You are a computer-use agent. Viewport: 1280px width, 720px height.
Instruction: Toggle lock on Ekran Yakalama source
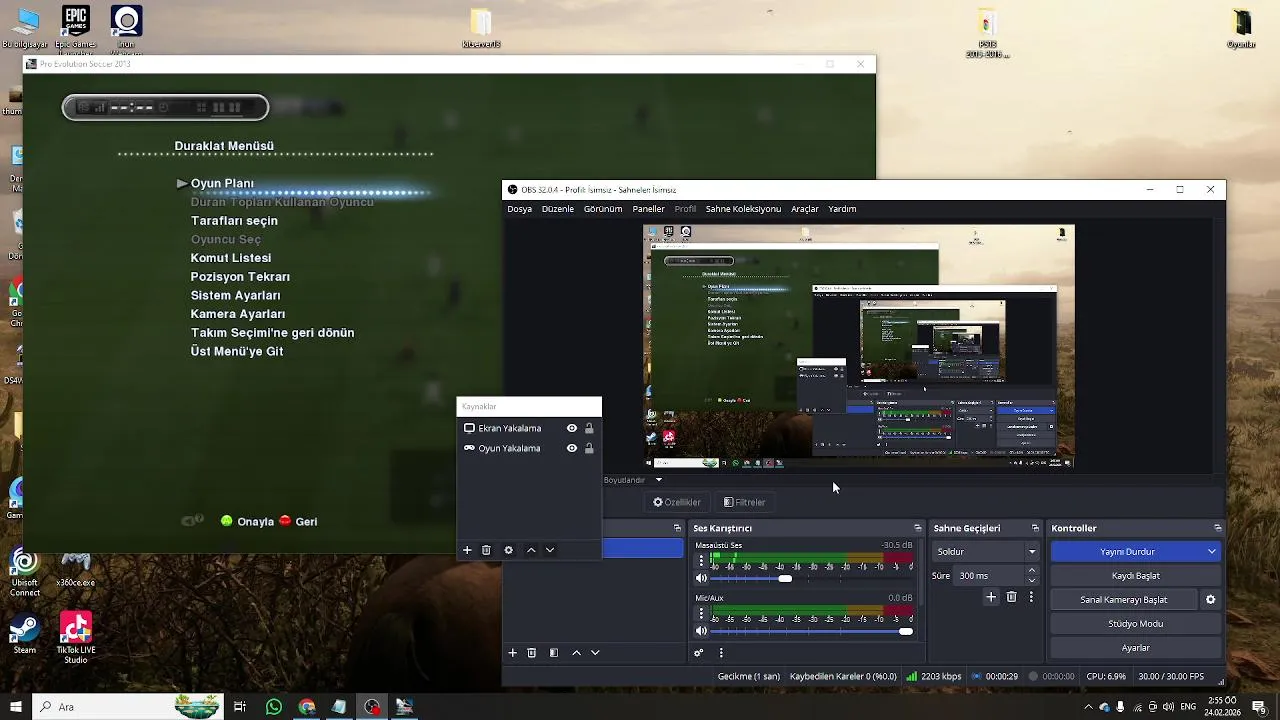589,428
